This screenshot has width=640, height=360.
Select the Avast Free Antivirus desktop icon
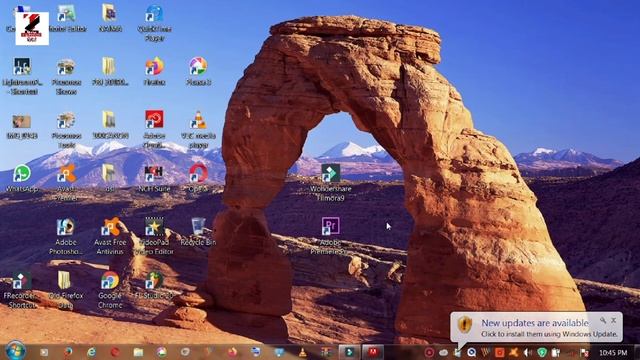(x=110, y=236)
